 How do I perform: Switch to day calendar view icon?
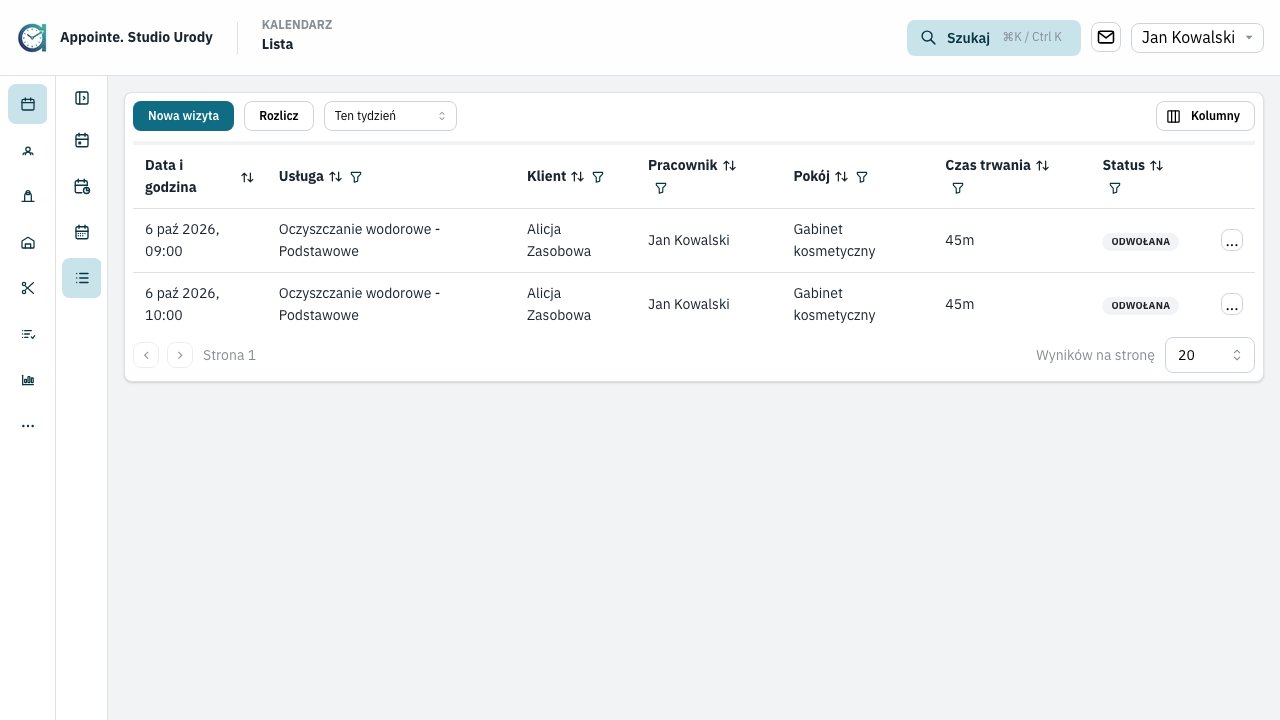(82, 141)
